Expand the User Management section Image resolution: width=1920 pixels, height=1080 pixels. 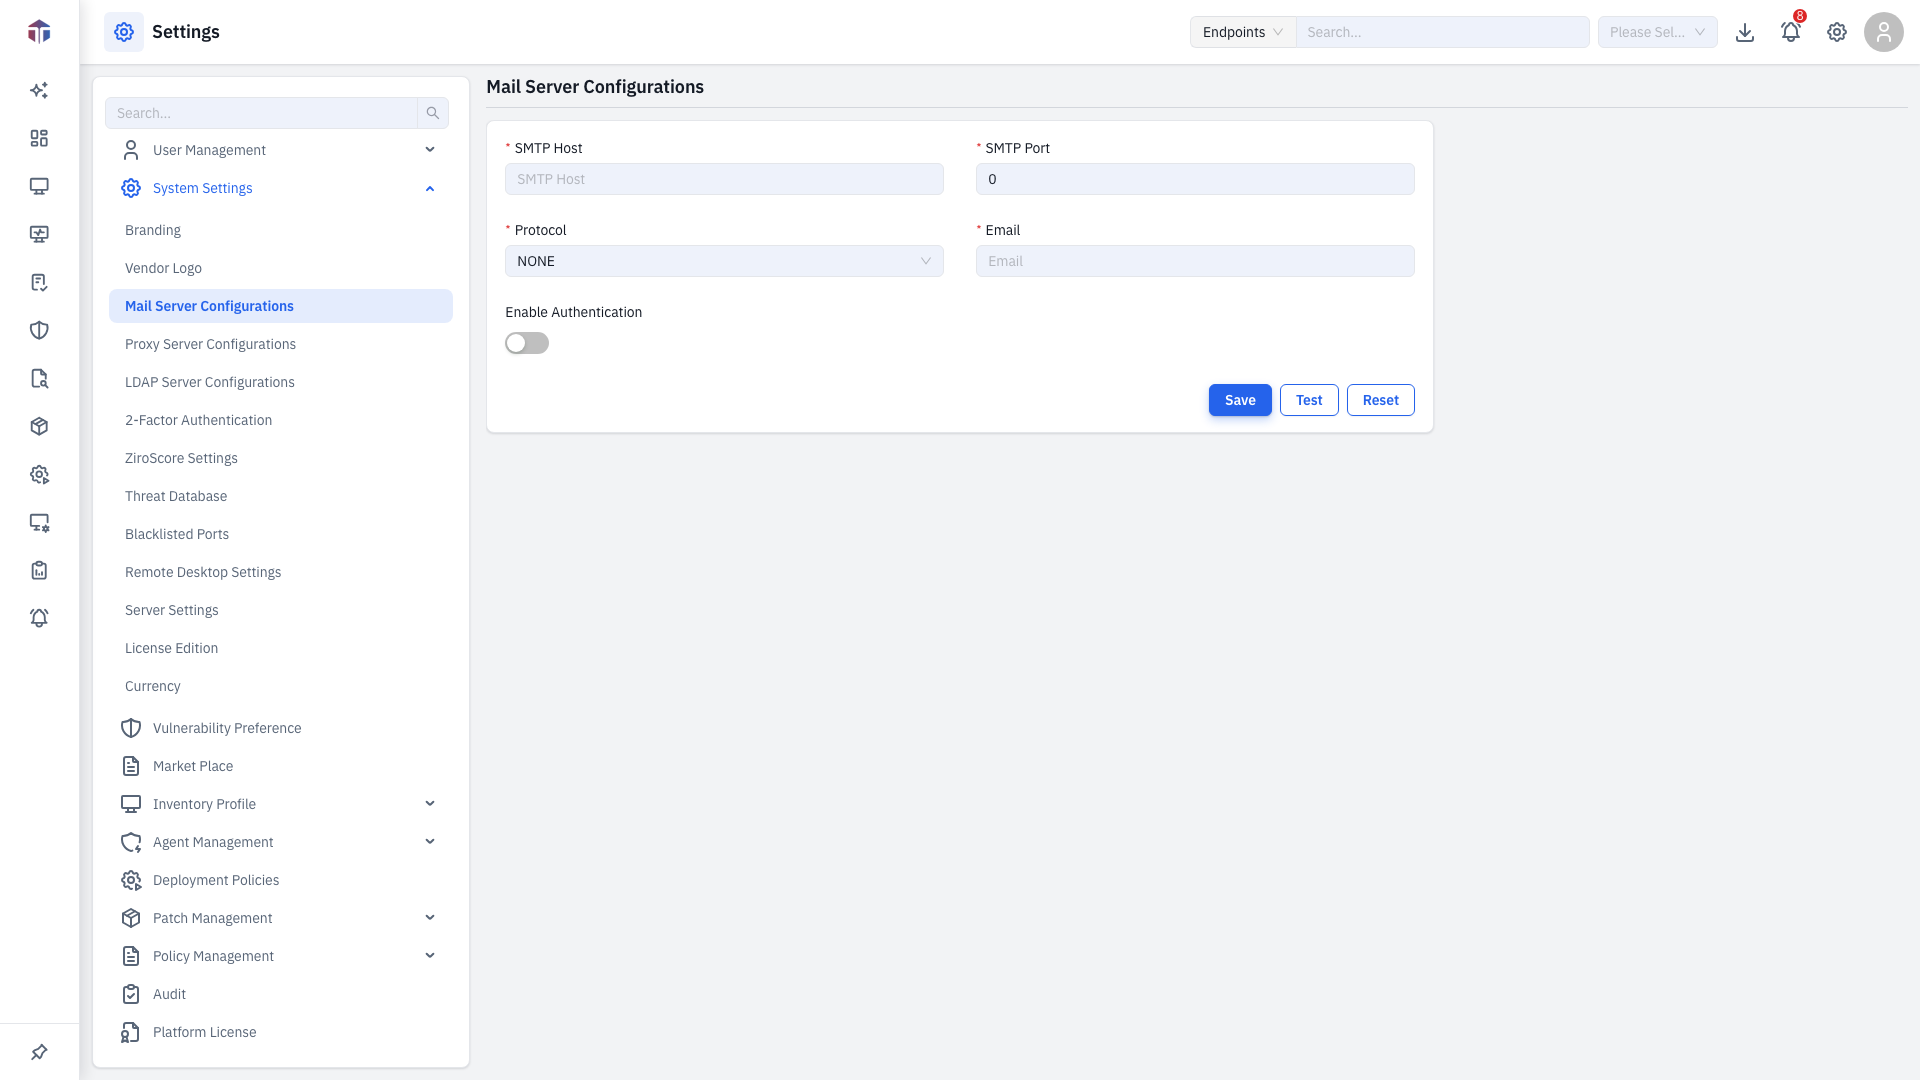(281, 150)
